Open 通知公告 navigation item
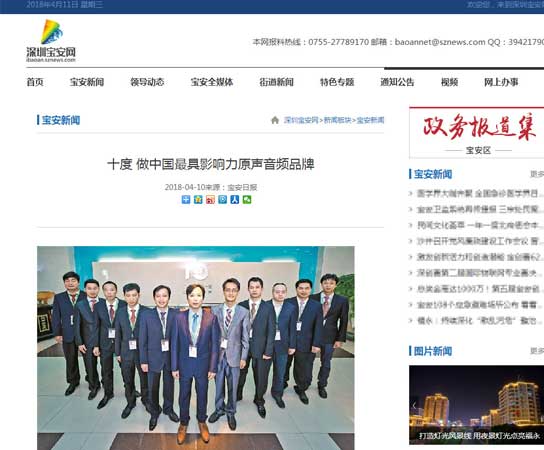Image resolution: width=544 pixels, height=450 pixels. coord(397,82)
